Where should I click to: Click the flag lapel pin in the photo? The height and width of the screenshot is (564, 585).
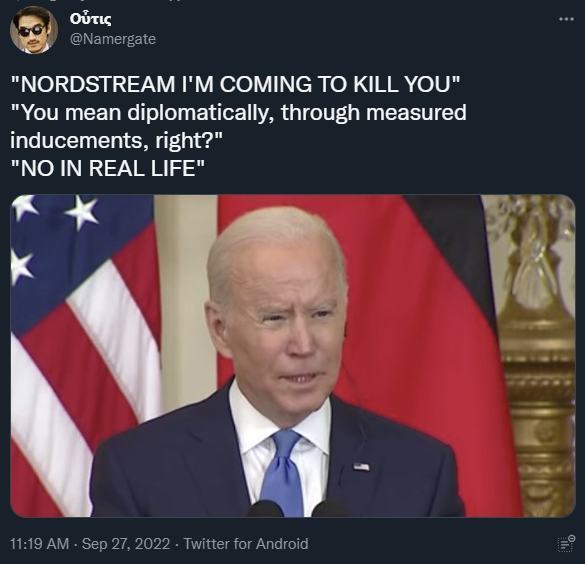click(x=361, y=466)
